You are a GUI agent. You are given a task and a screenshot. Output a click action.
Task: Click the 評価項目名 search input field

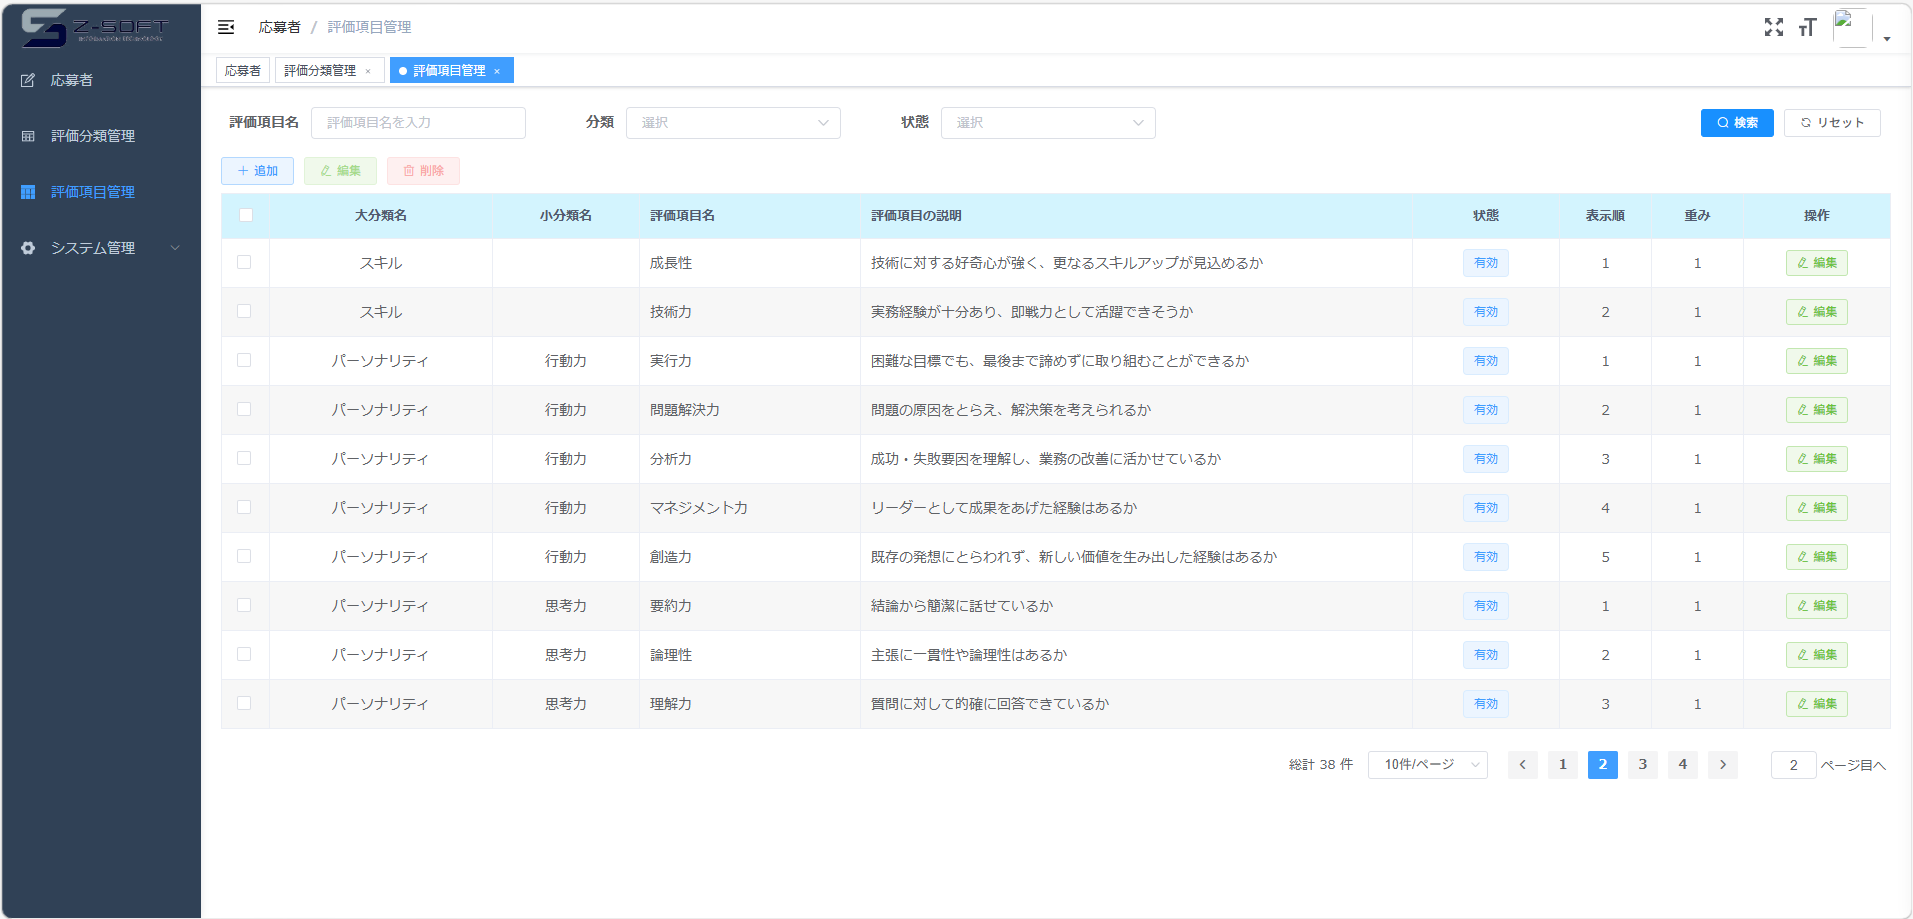[418, 122]
